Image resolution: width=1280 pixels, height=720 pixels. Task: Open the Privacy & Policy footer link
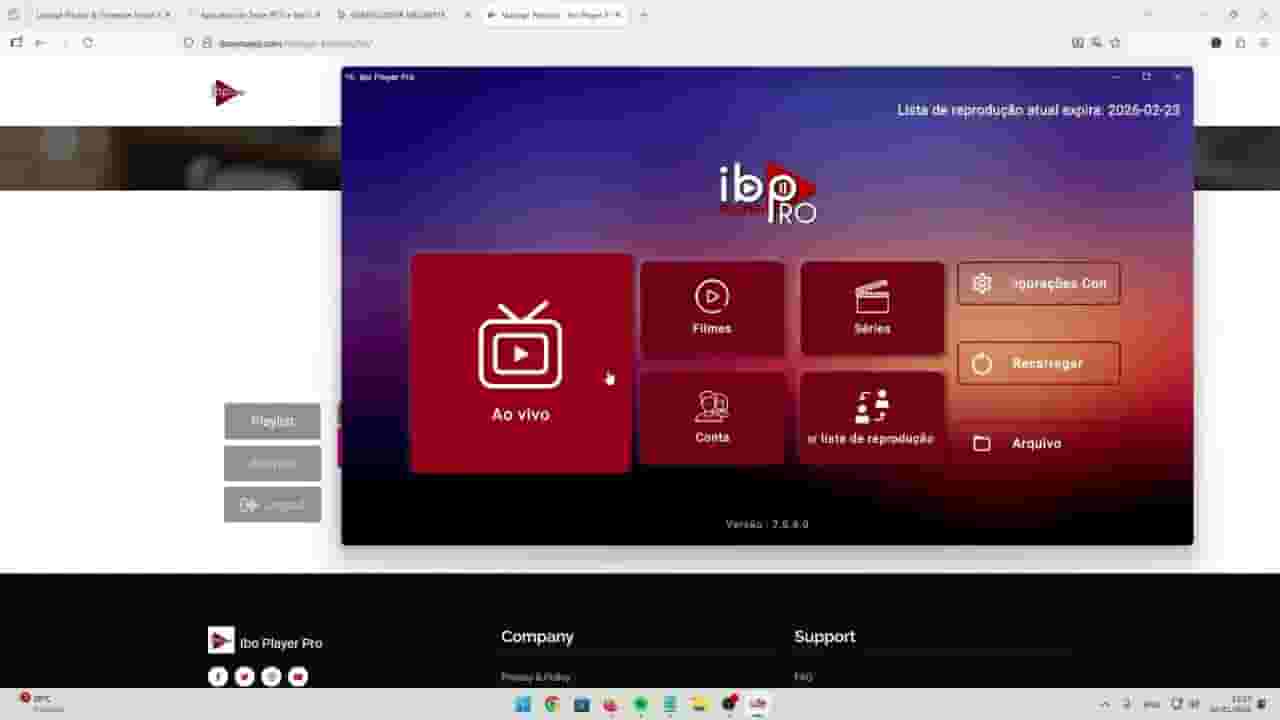[x=535, y=677]
